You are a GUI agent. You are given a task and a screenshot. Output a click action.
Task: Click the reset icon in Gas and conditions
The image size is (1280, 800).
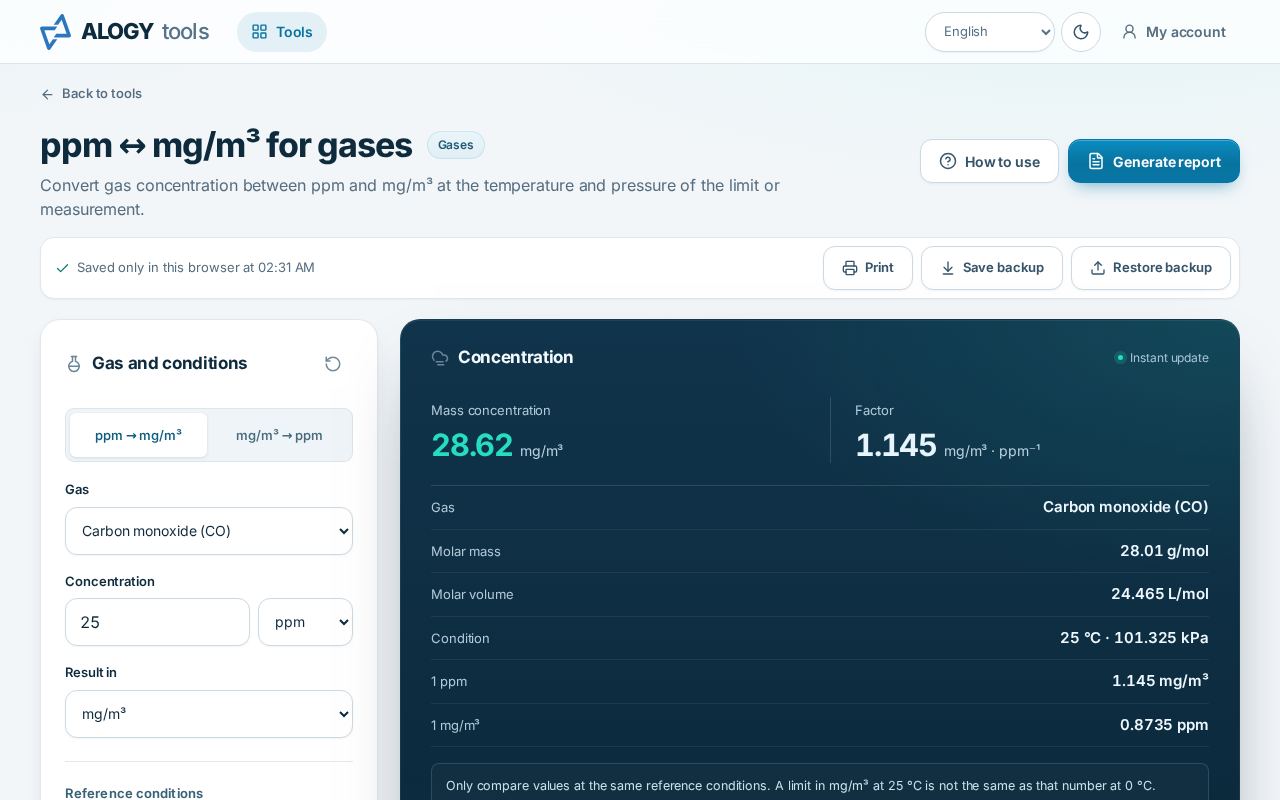(333, 364)
